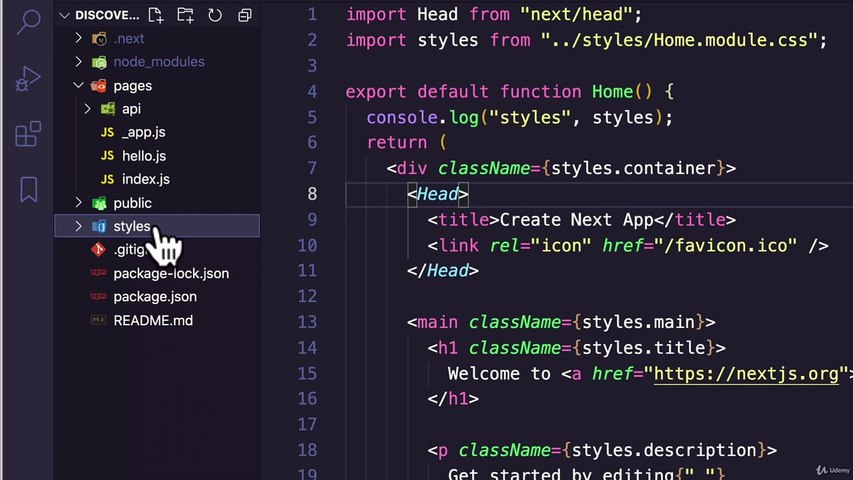Viewport: 853px width, 480px height.
Task: Click line number 8 in gutter
Action: click(x=312, y=194)
